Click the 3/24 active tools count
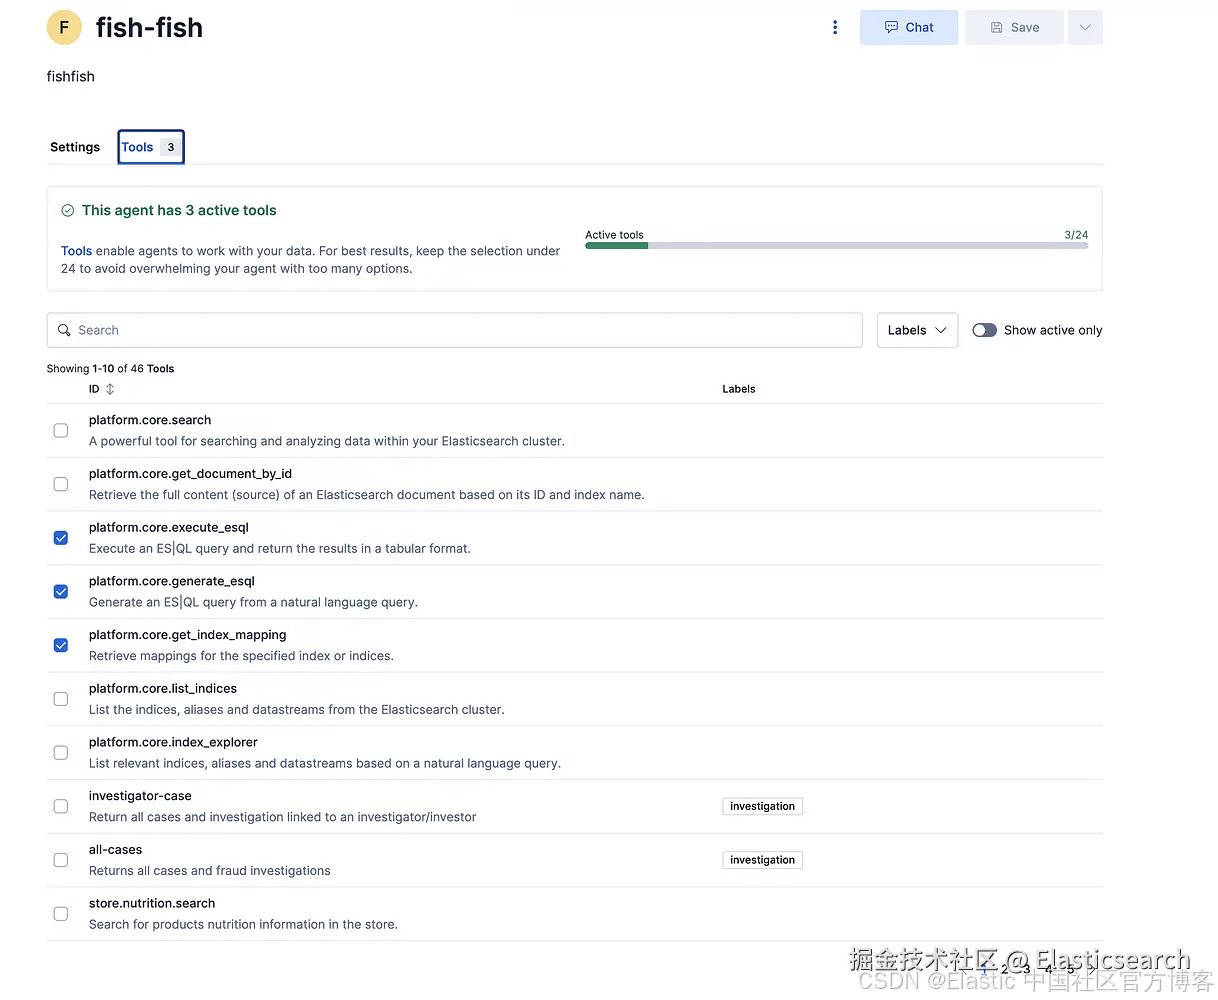Image resolution: width=1218 pixels, height=1000 pixels. [1076, 235]
